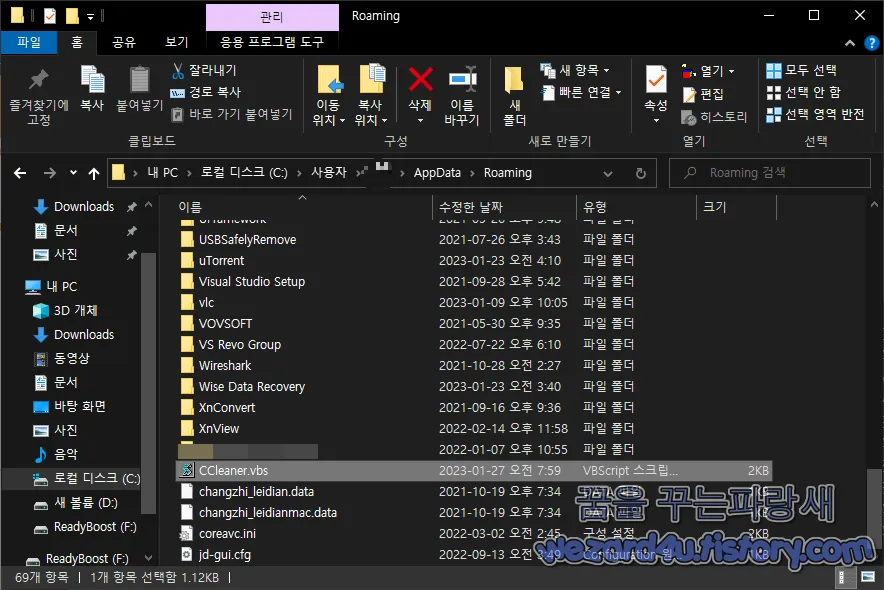Click the 히스토리 history command
Screen dimensions: 884x590
714,117
